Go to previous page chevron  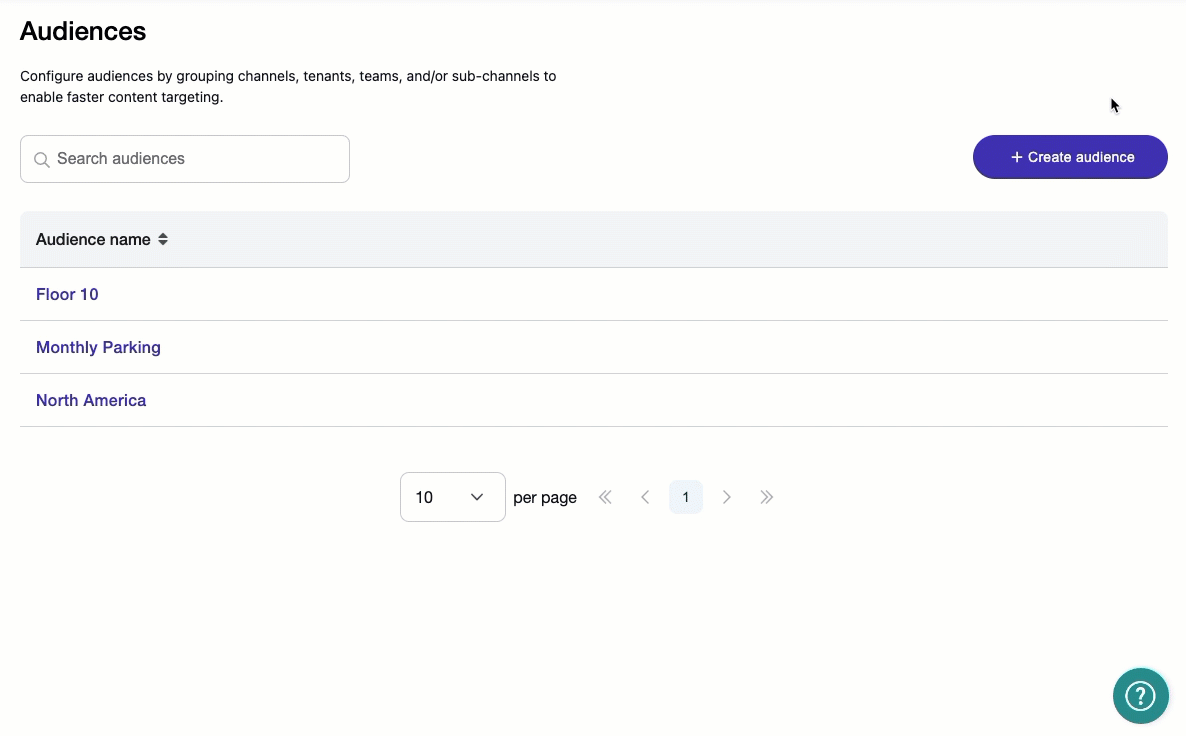tap(645, 497)
